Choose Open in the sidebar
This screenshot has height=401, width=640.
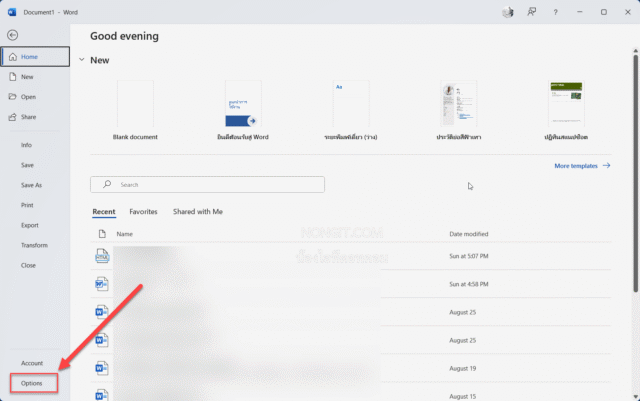pyautogui.click(x=35, y=97)
